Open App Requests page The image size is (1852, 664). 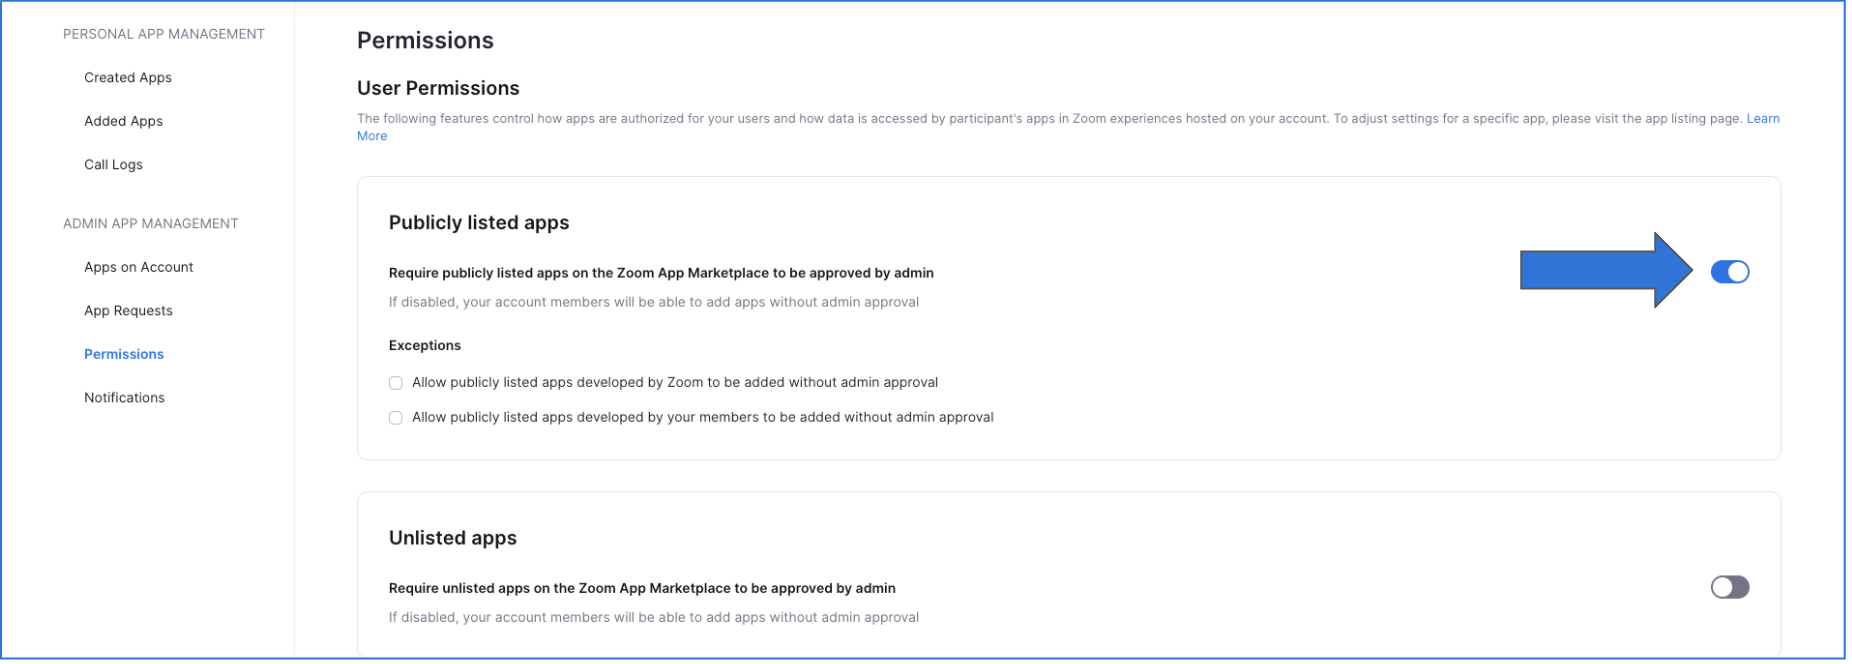coord(128,311)
